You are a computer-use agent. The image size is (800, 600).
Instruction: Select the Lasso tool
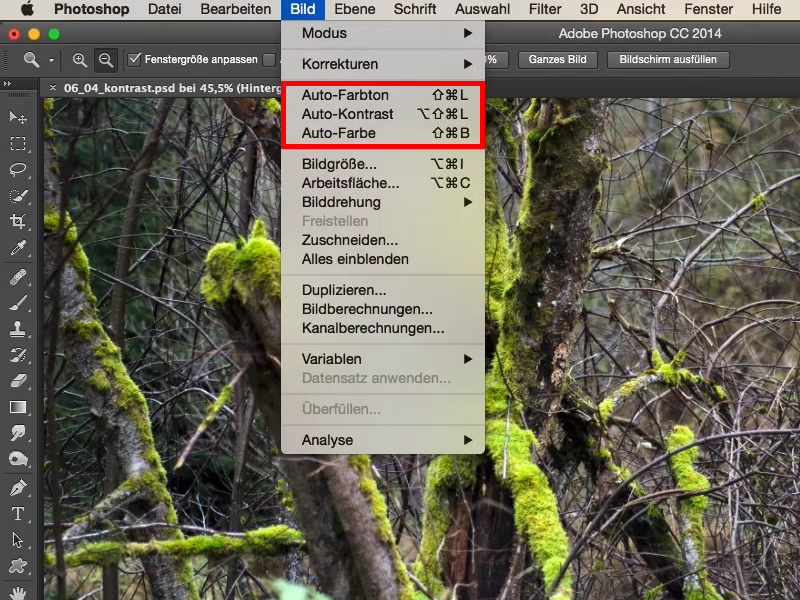[x=18, y=169]
